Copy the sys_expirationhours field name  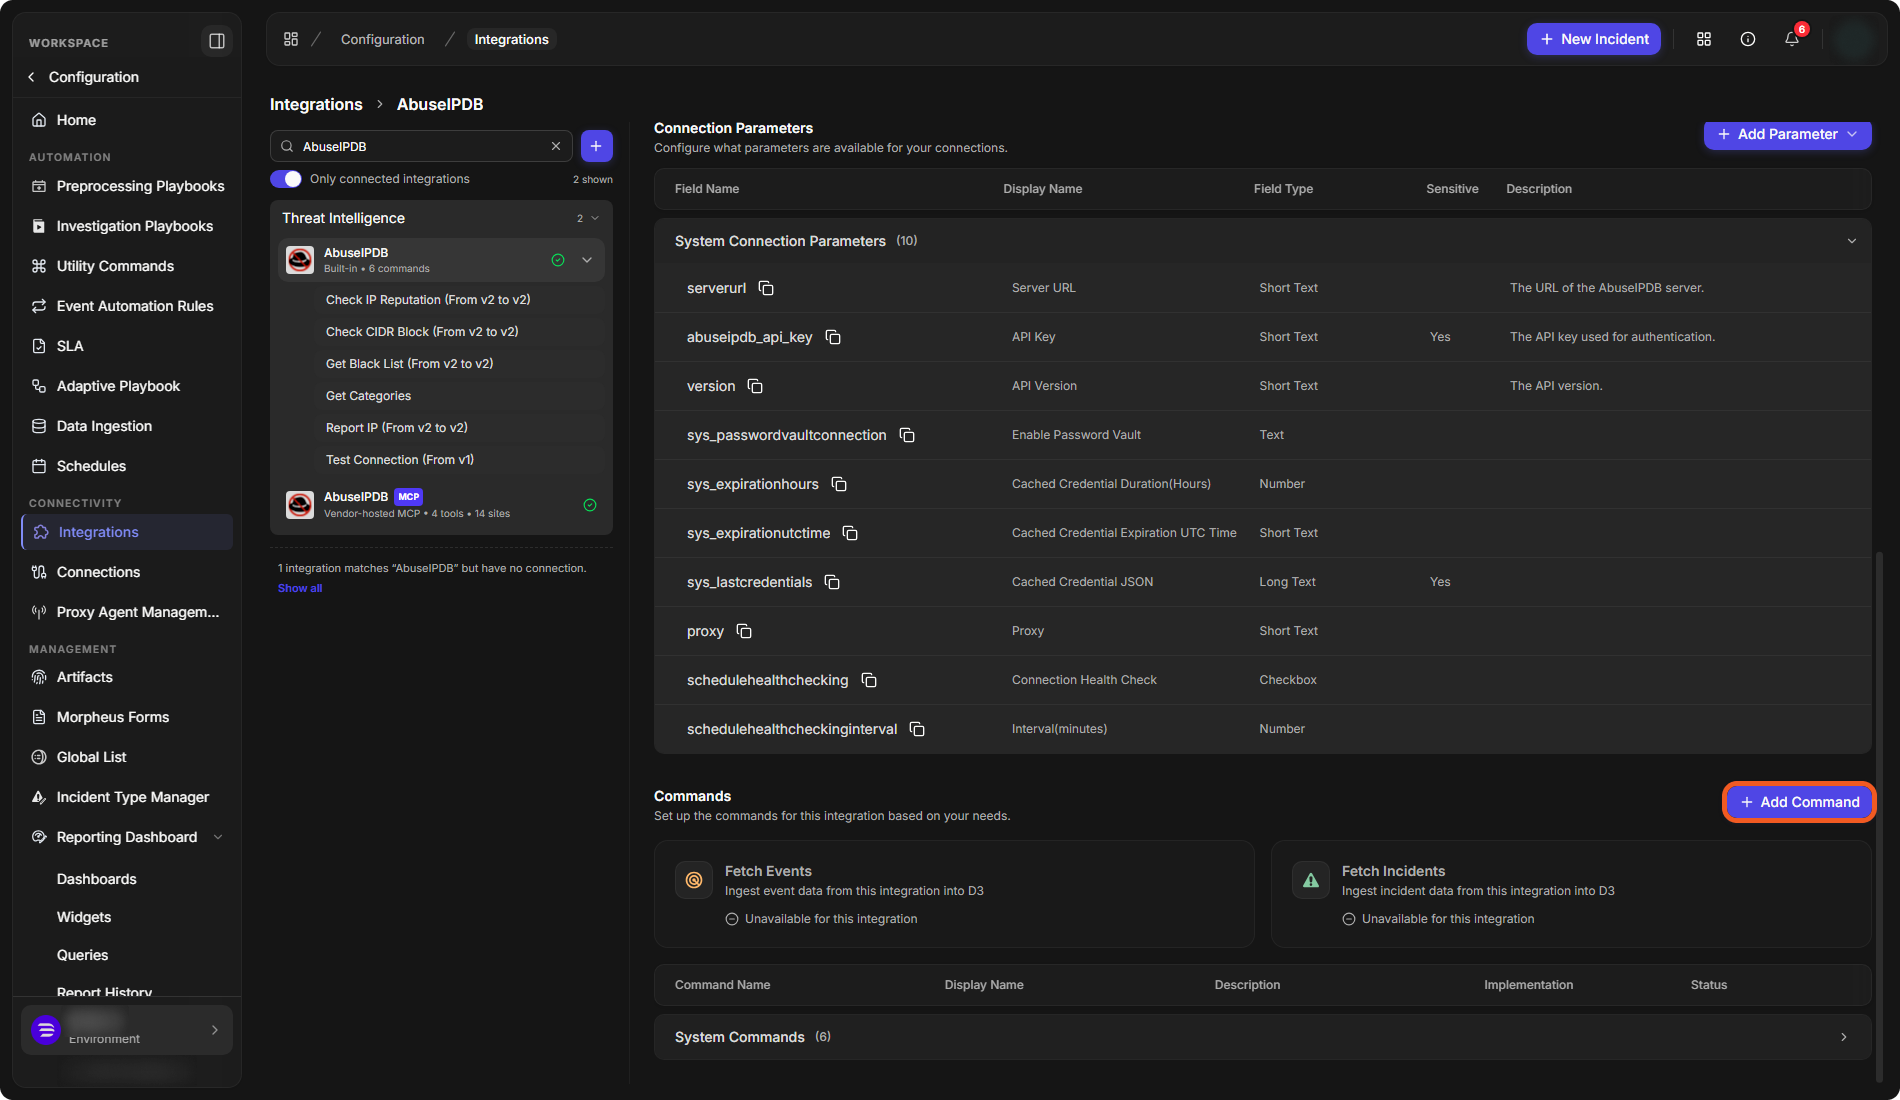pos(839,484)
